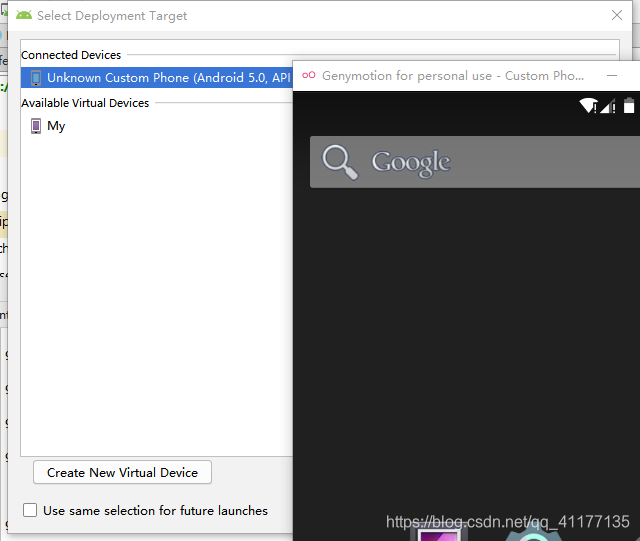Click the Create New Virtual Device button
The image size is (640, 541).
pyautogui.click(x=122, y=472)
